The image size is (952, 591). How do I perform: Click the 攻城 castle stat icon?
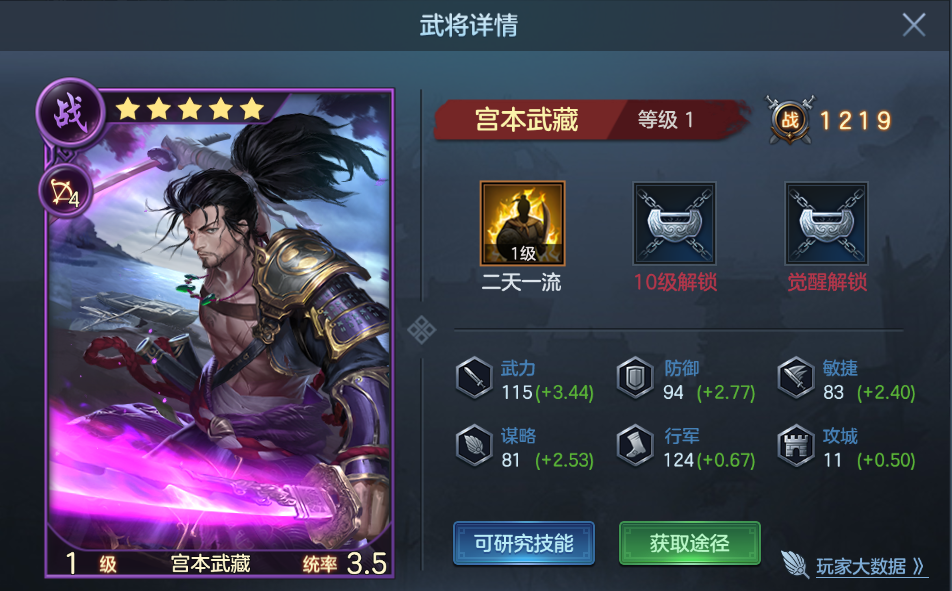[x=796, y=446]
